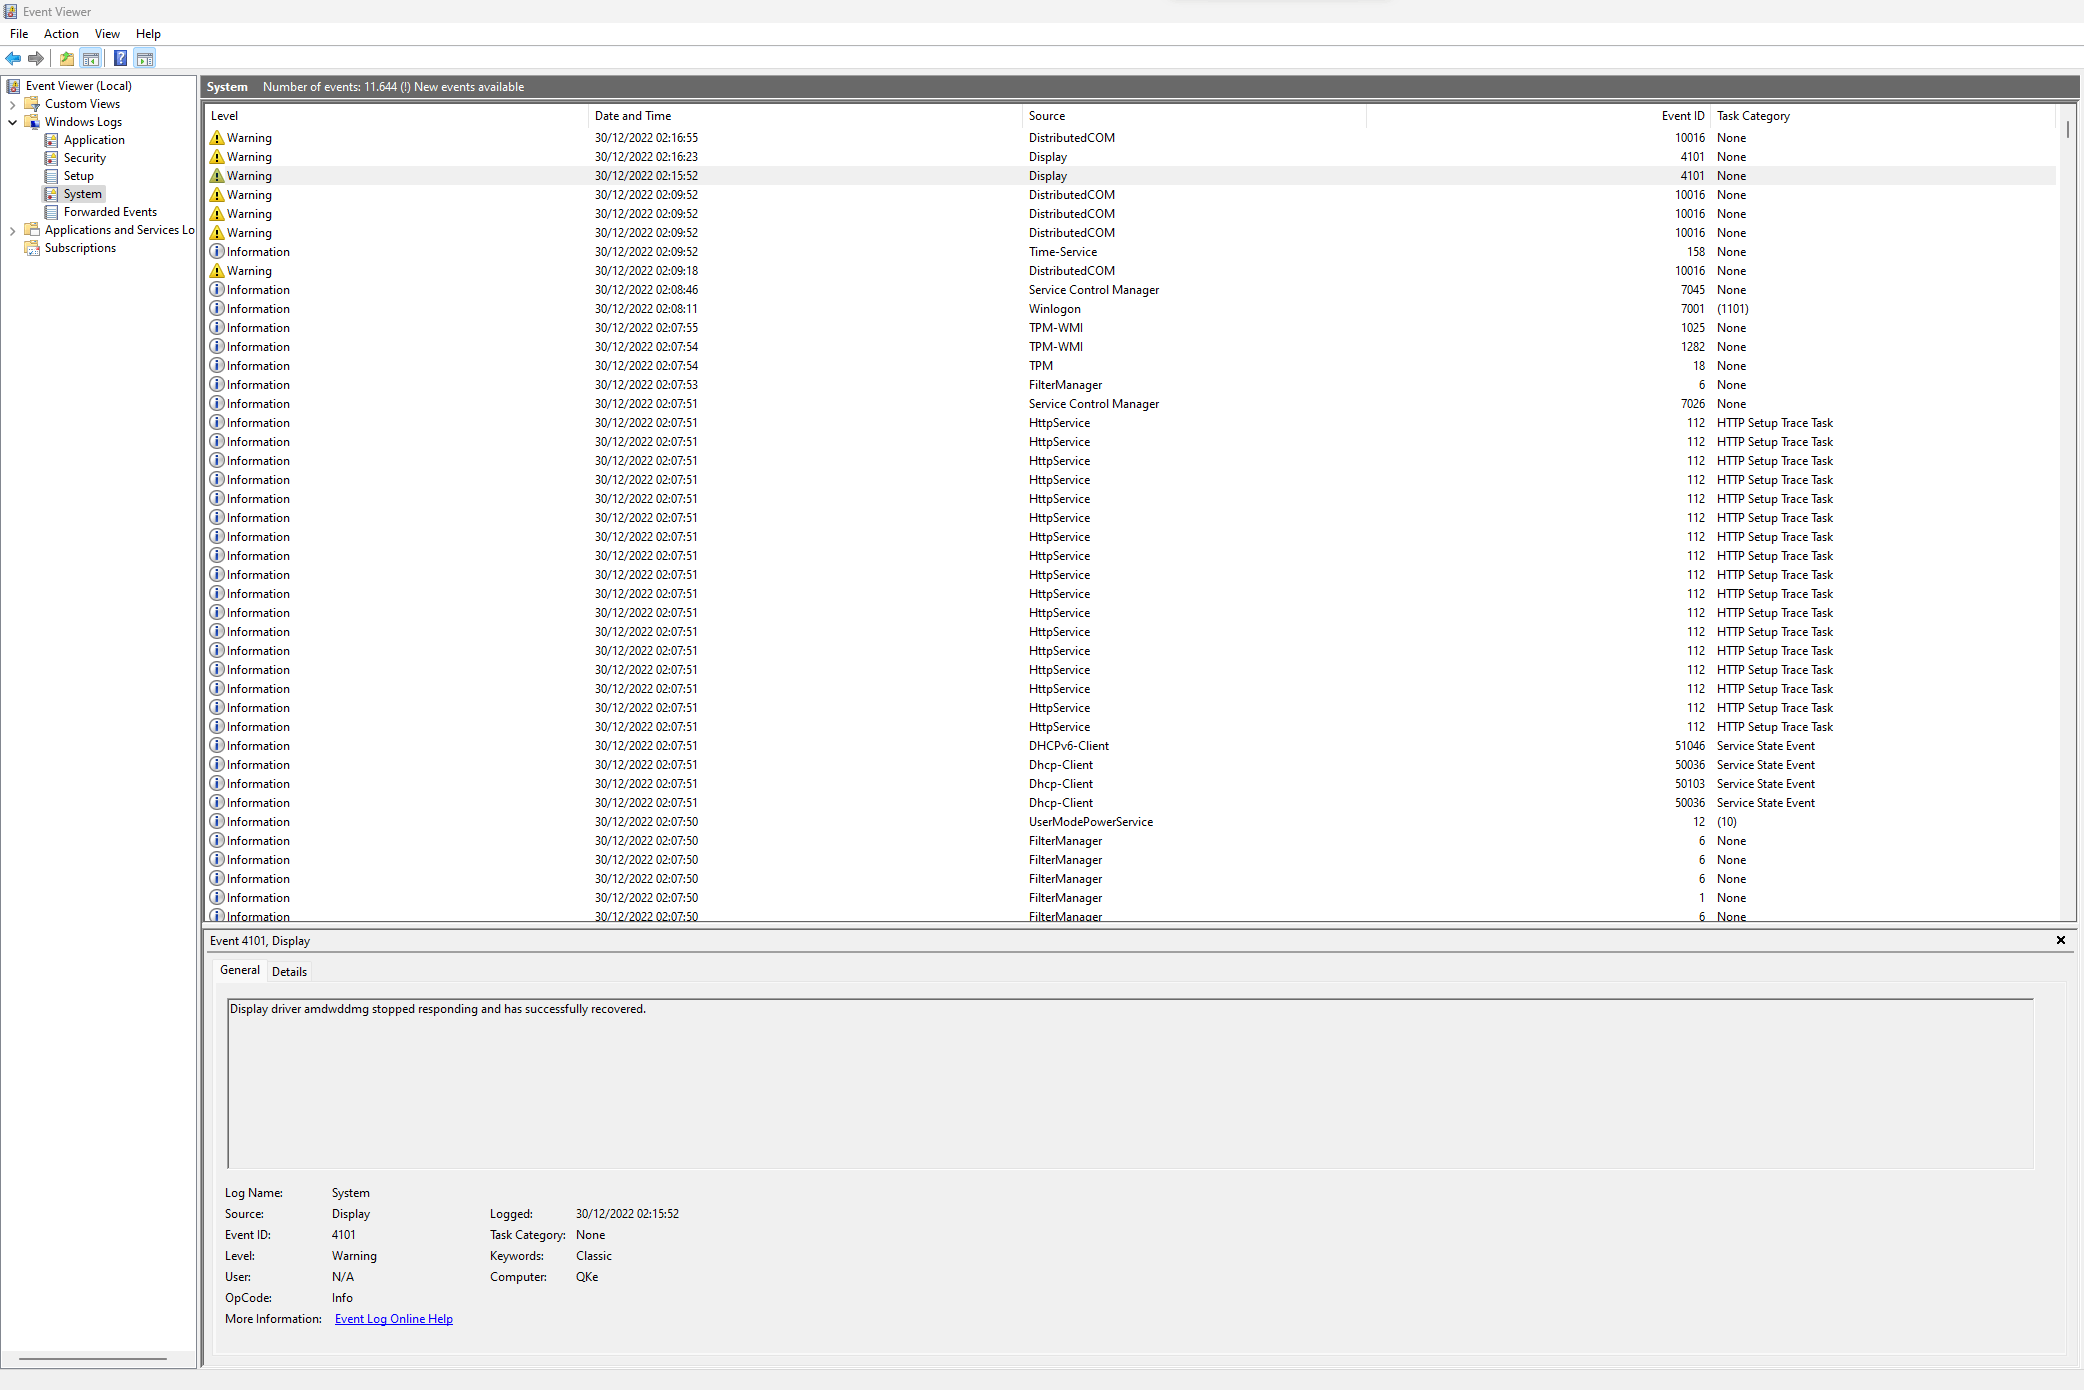Open the Action menu
2084x1390 pixels.
pos(61,33)
